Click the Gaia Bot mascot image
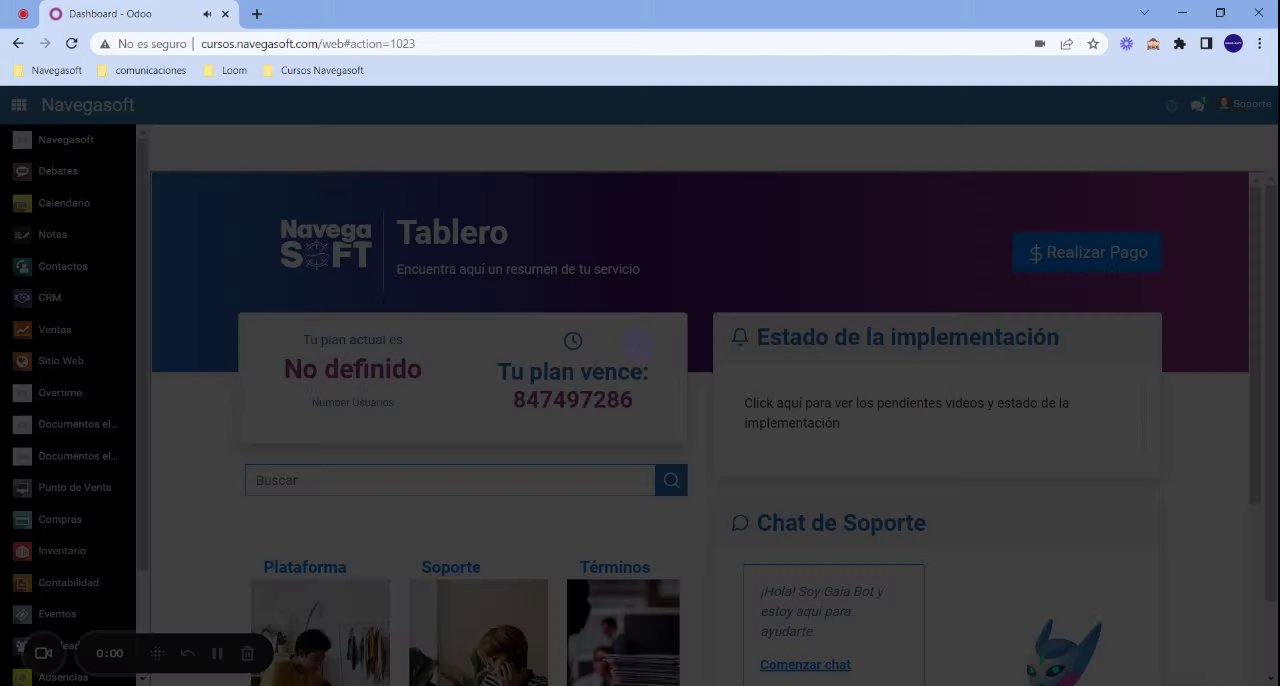Viewport: 1280px width, 686px height. click(1065, 651)
